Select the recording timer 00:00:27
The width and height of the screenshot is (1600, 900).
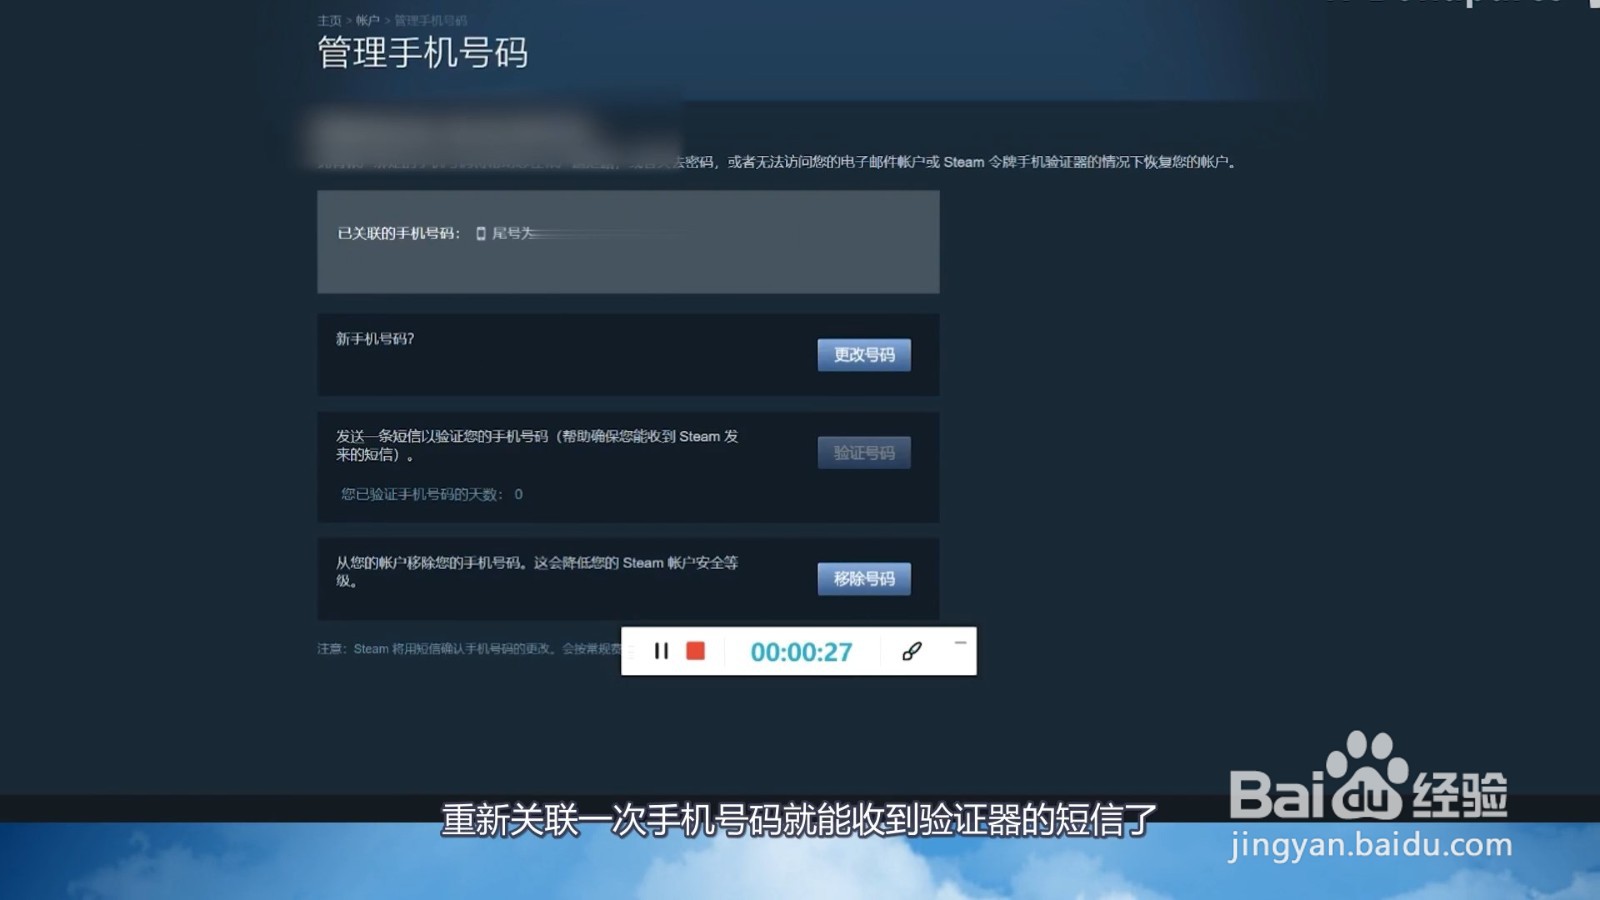coord(801,652)
